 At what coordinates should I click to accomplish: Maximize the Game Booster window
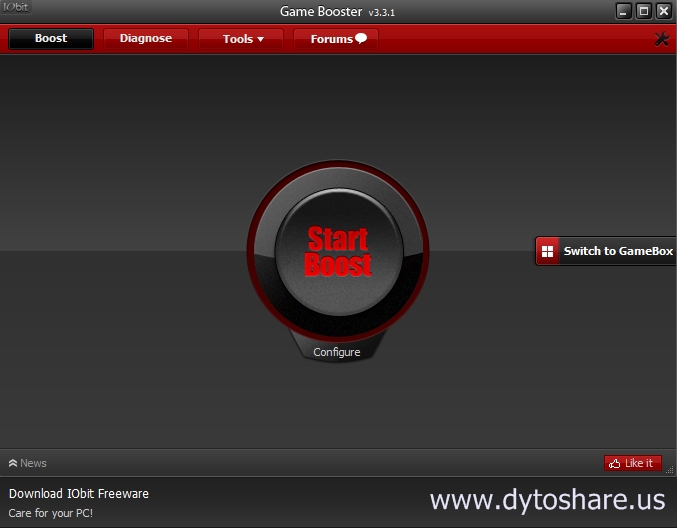pos(644,11)
